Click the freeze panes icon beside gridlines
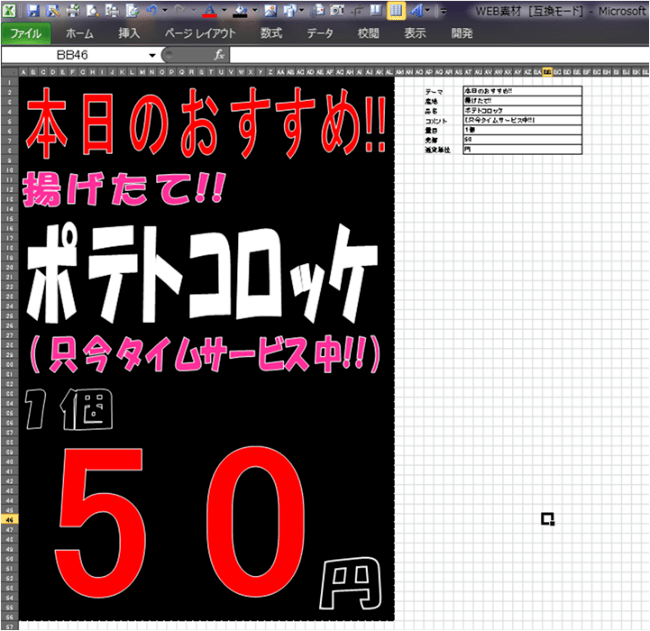This screenshot has height=631, width=650. 376,10
